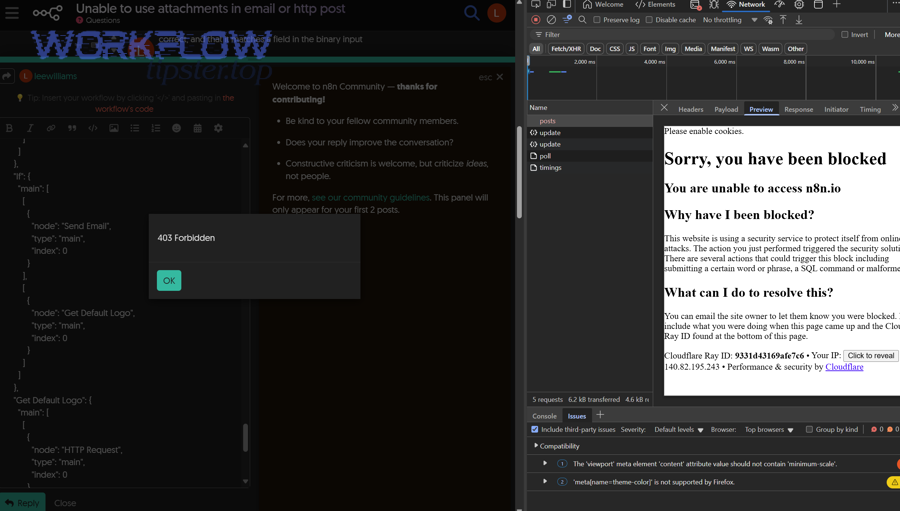
Task: Open DevTools settings gear icon
Action: pyautogui.click(x=799, y=5)
